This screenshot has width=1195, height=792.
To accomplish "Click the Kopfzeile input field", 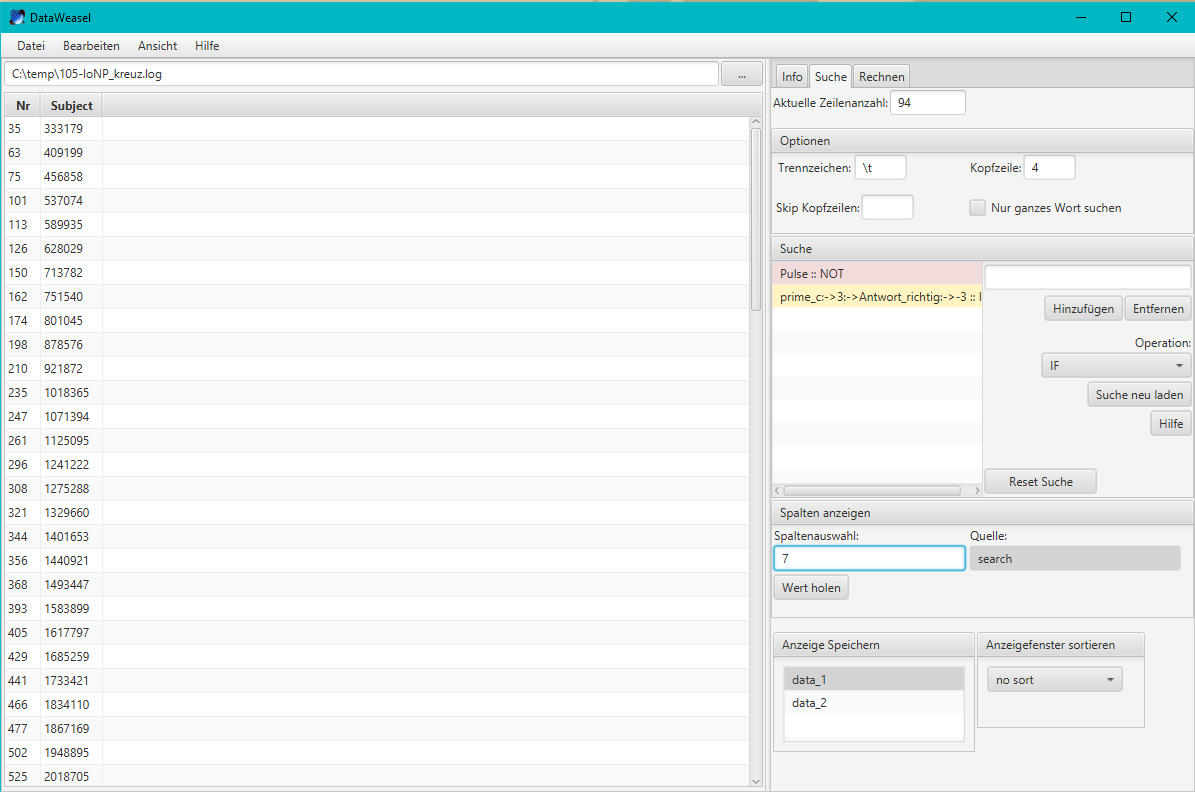I will pos(1049,168).
